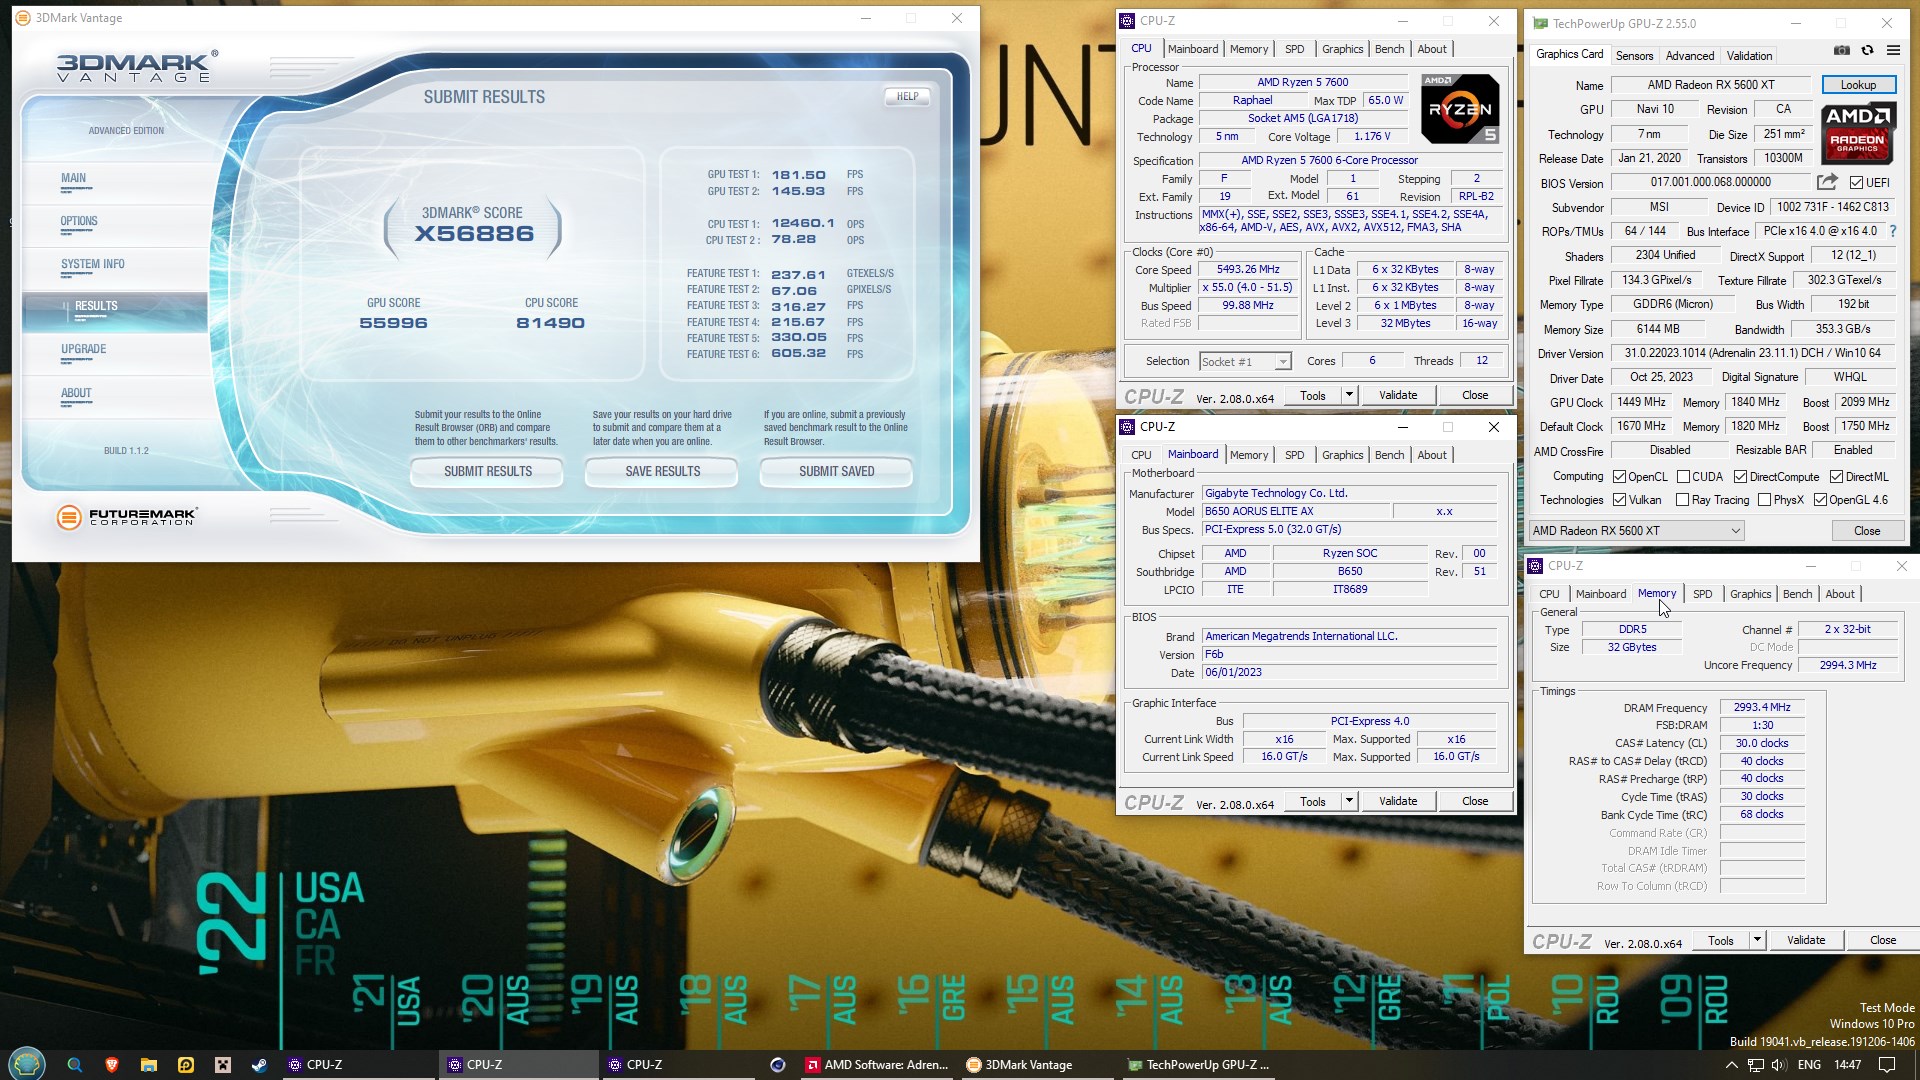
Task: Toggle the OpenCL checkbox
Action: [x=1619, y=477]
